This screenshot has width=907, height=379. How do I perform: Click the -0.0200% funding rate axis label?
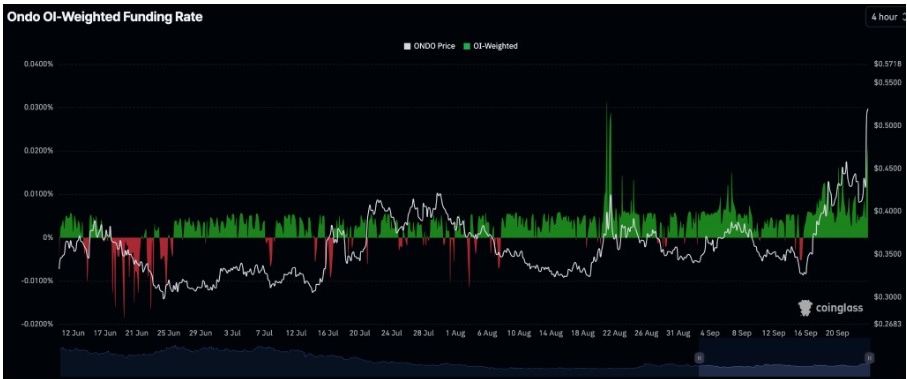click(x=37, y=324)
